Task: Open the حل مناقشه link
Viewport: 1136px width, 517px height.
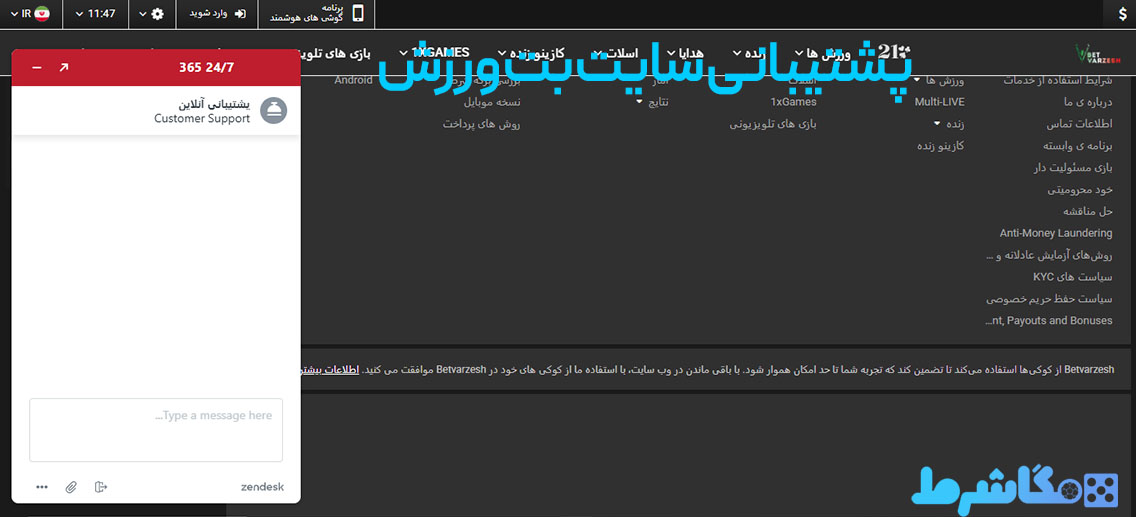Action: coord(1087,211)
